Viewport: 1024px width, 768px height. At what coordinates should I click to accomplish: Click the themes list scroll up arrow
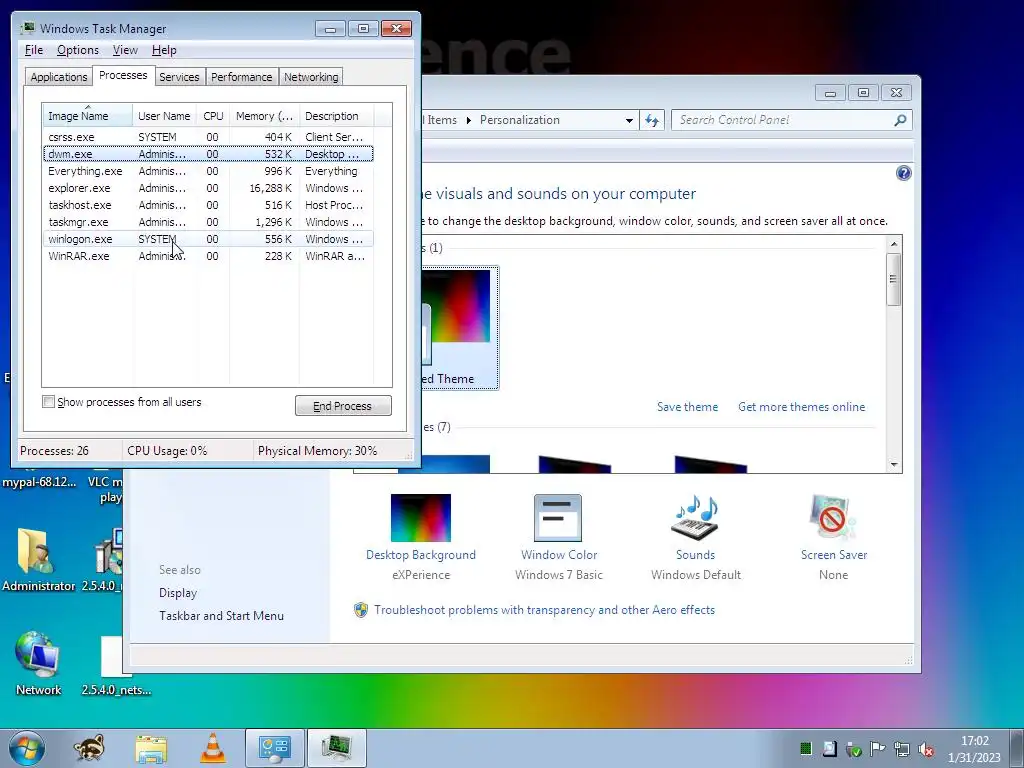point(894,244)
